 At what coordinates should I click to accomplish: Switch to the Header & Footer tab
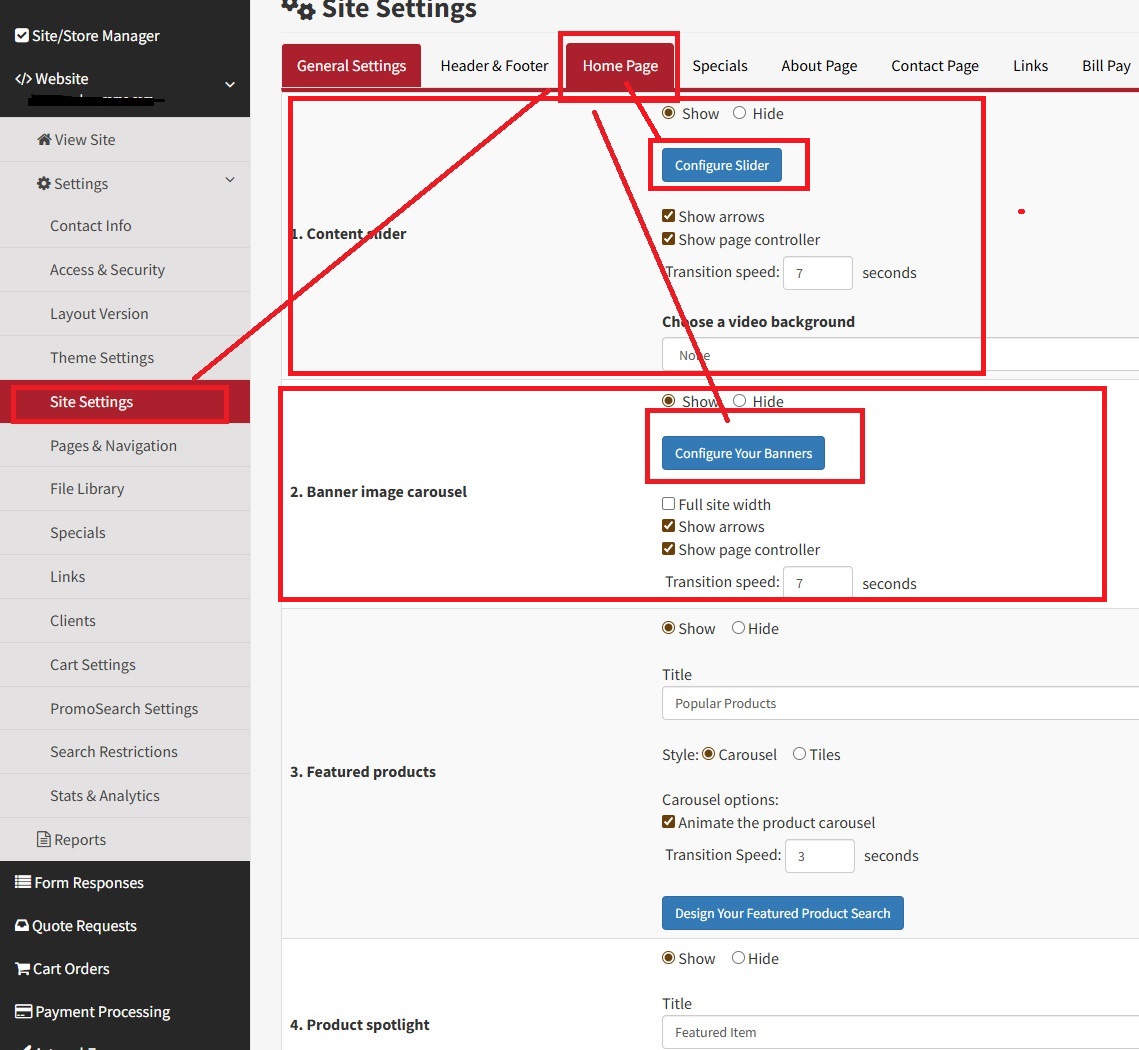(x=494, y=66)
